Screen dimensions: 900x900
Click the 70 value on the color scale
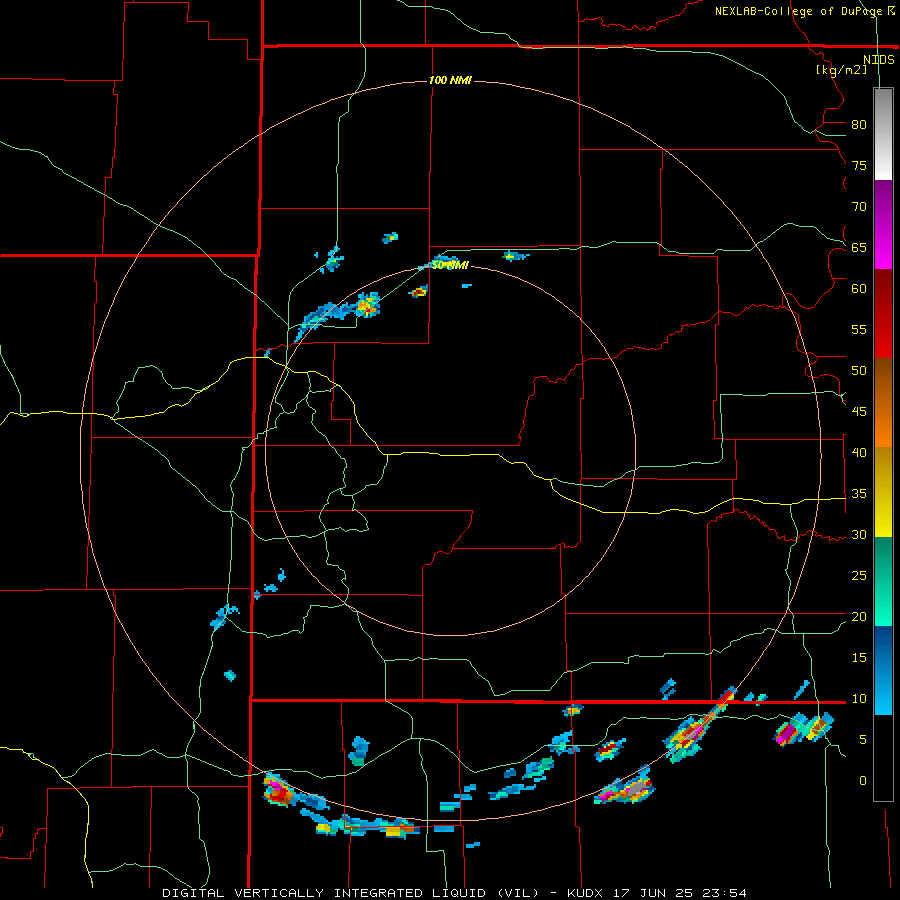[859, 207]
